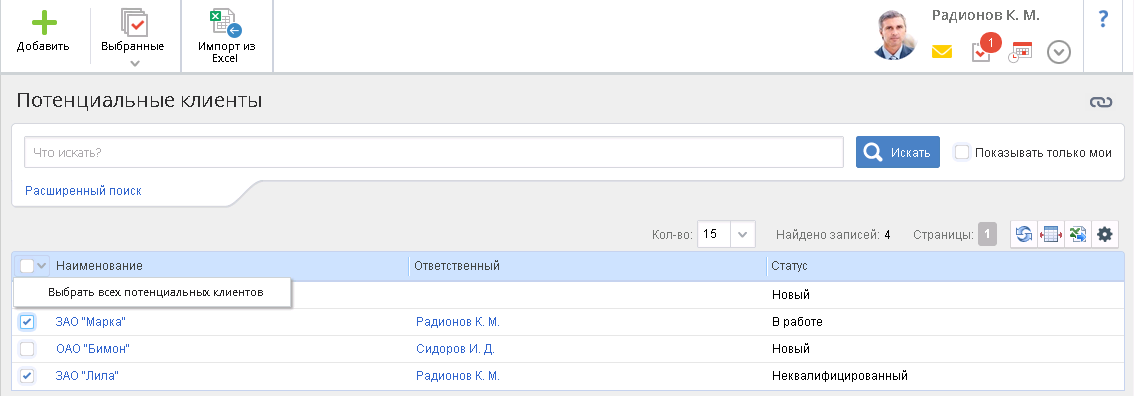Choose Выбрать всех потенциальных клиентов
This screenshot has height=396, width=1134.
pos(155,293)
